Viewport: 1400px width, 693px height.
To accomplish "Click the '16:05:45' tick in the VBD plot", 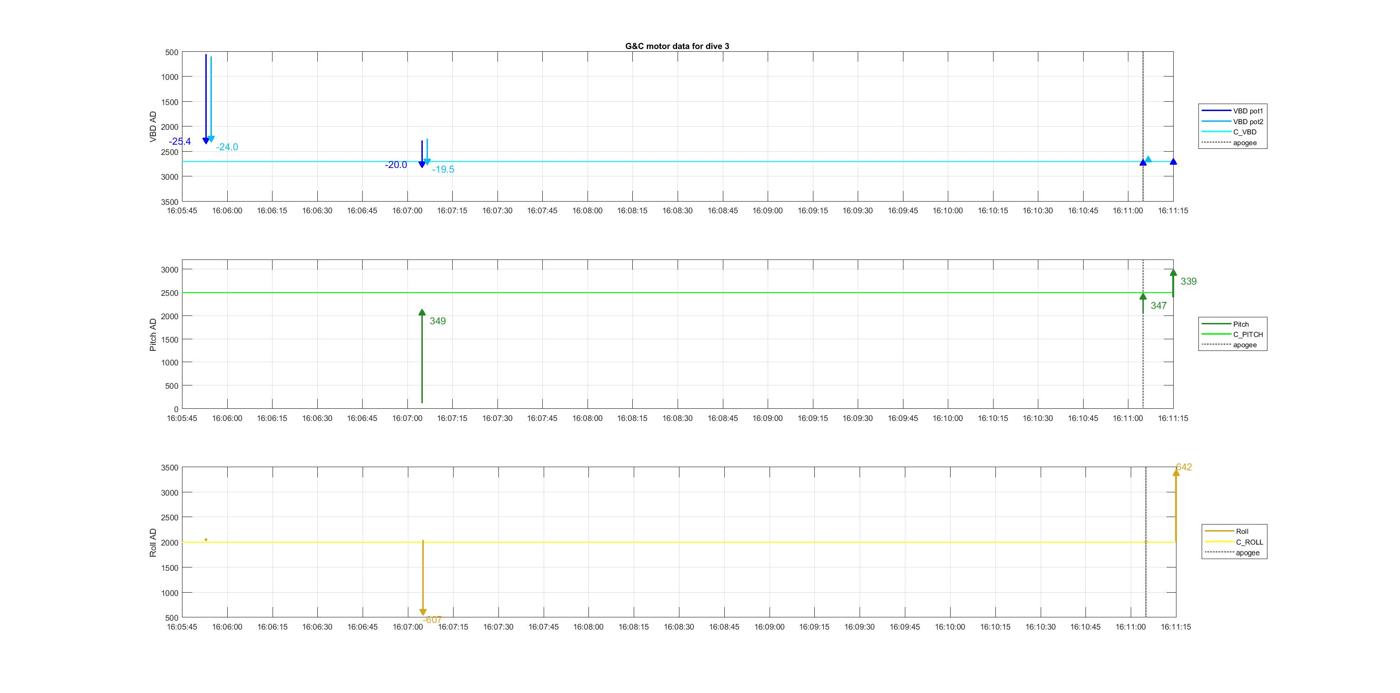I will [182, 210].
